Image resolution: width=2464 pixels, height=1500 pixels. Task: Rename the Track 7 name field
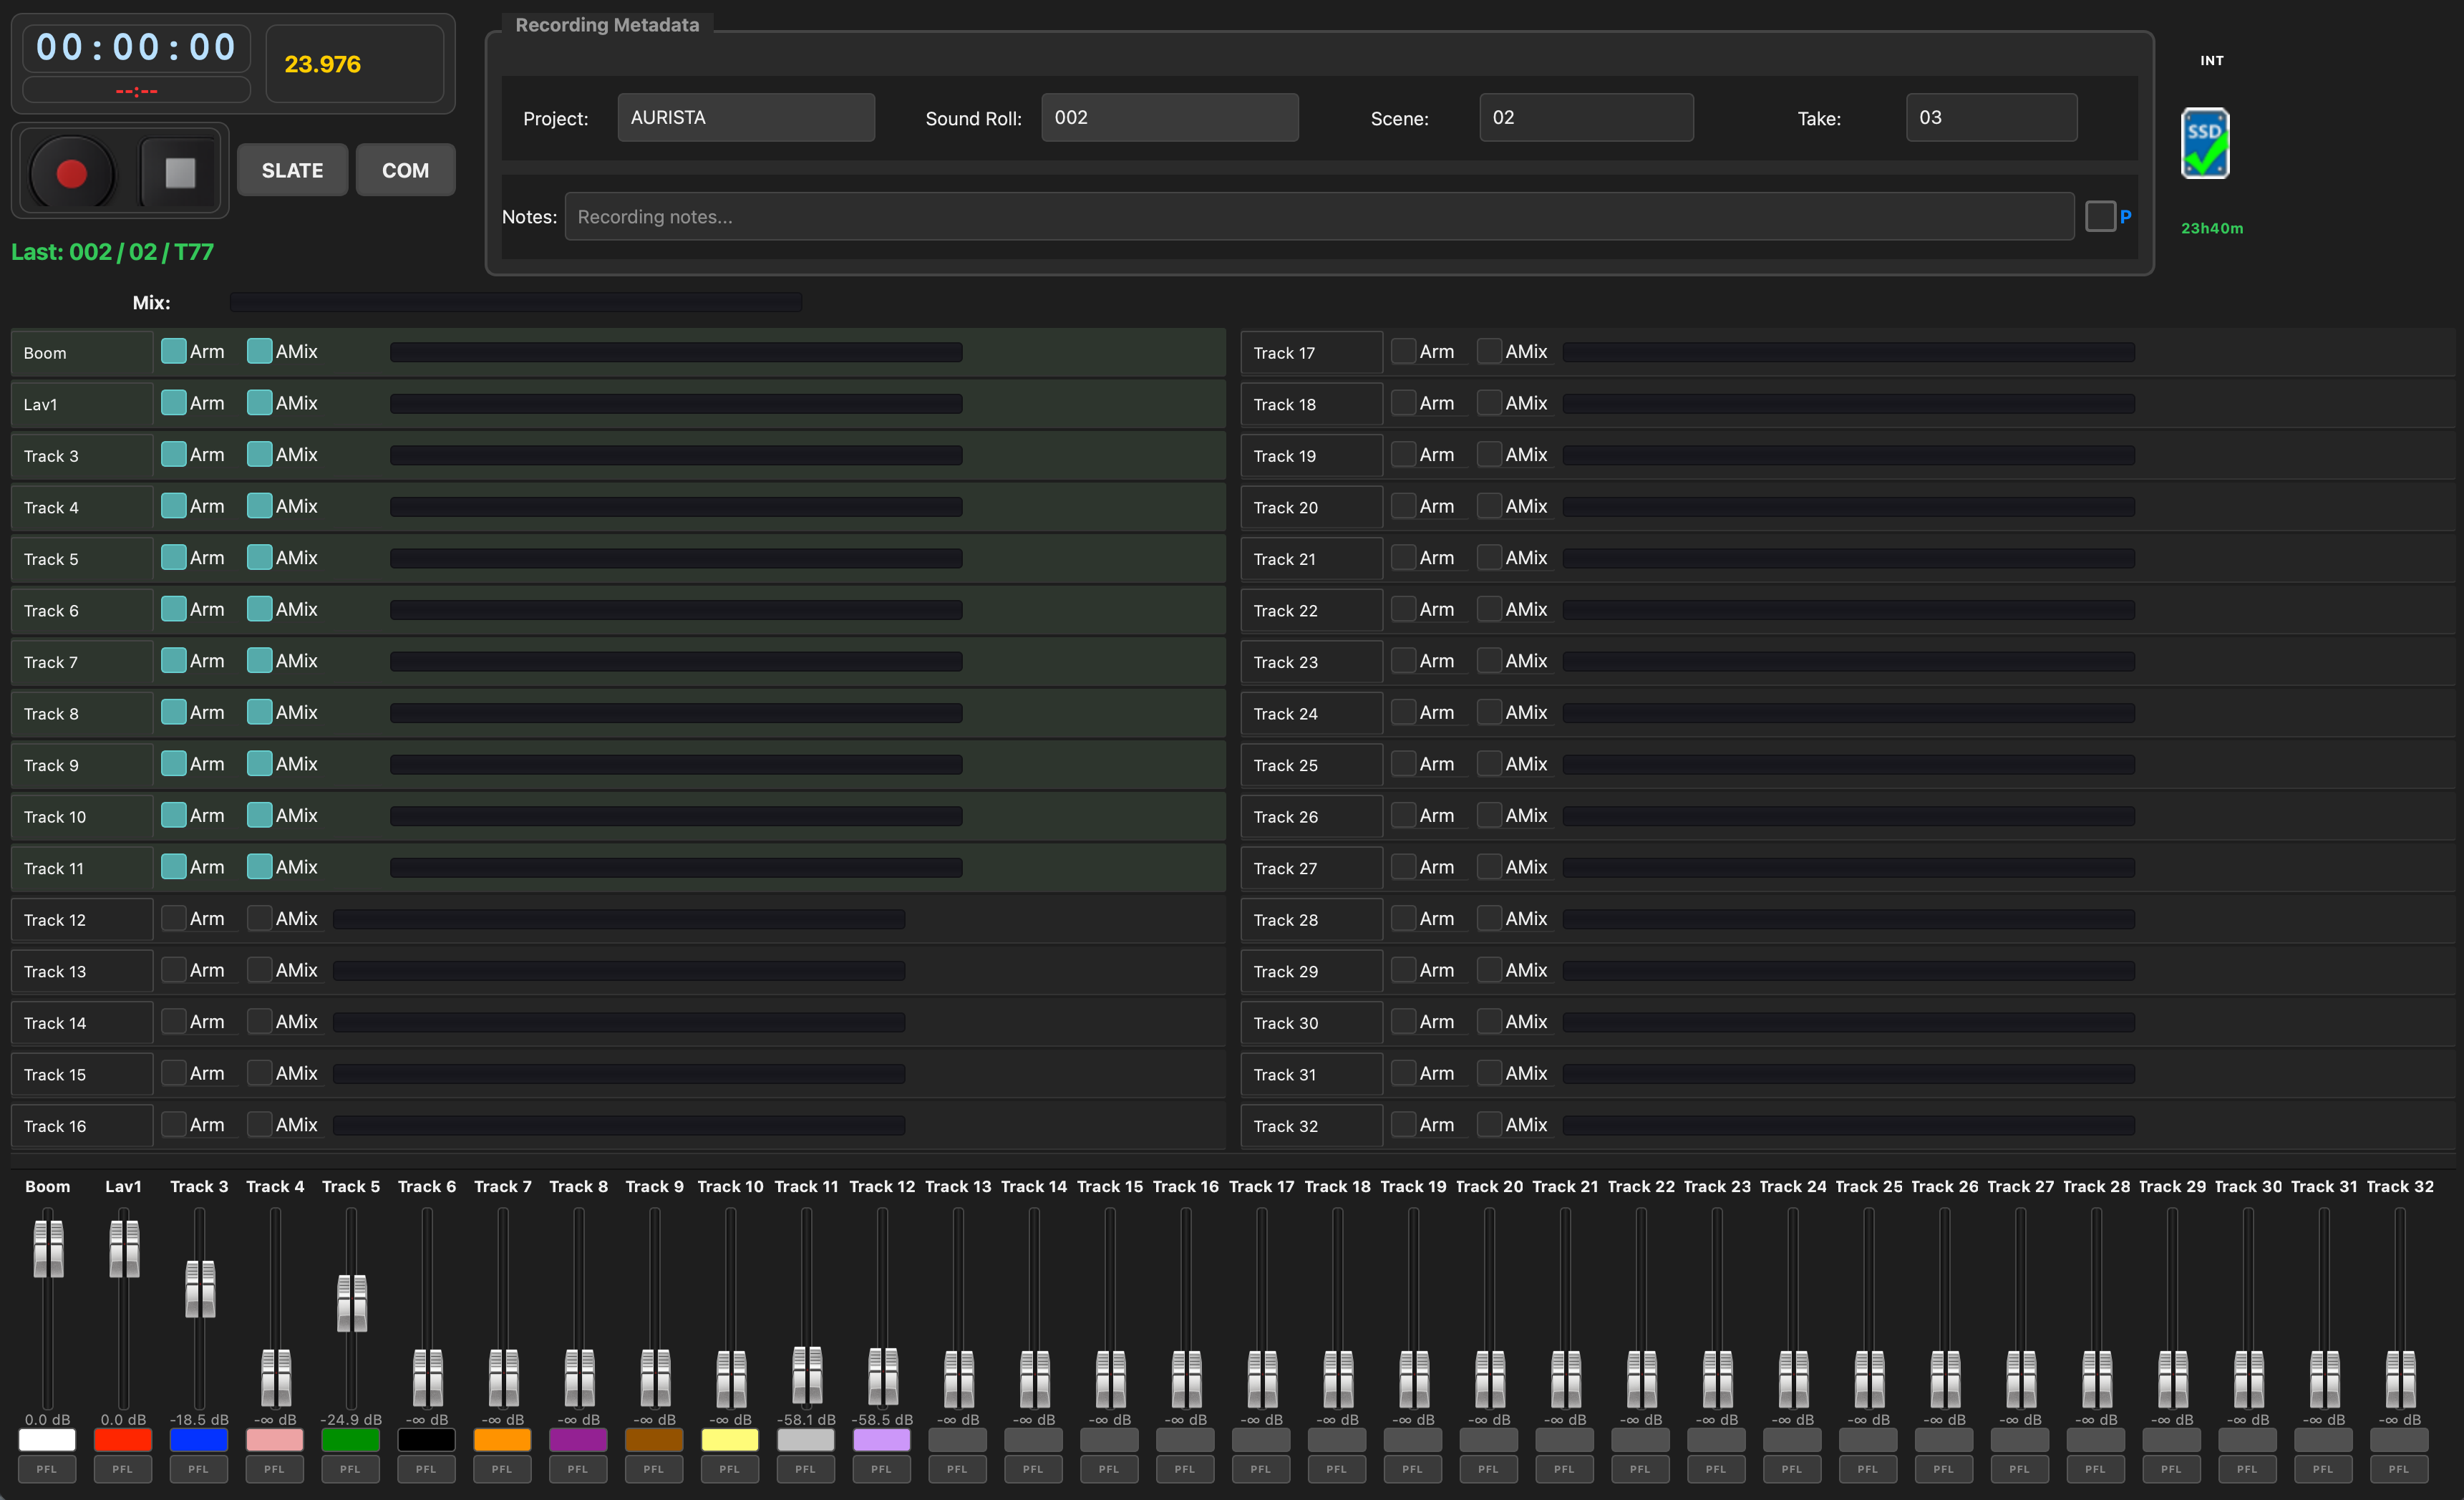82,662
